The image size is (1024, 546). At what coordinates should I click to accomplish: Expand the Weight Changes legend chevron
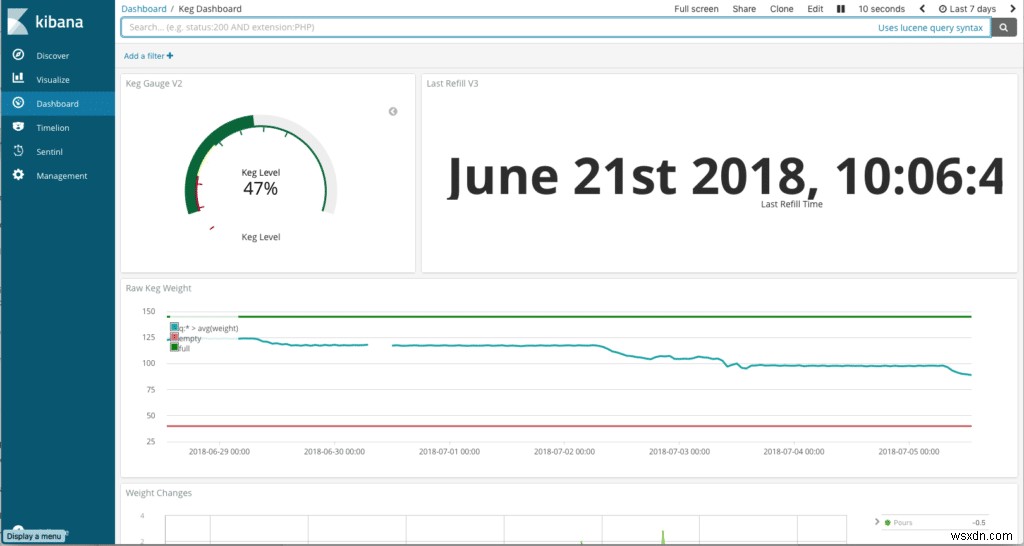(877, 522)
